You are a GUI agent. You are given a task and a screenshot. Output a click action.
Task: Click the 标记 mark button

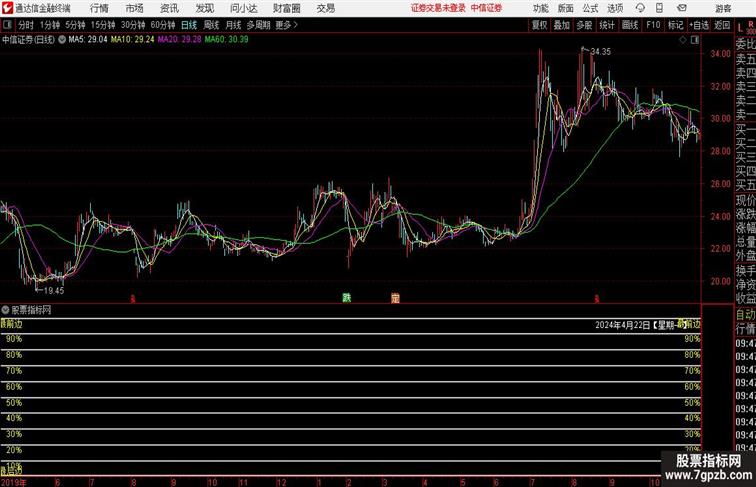(675, 25)
